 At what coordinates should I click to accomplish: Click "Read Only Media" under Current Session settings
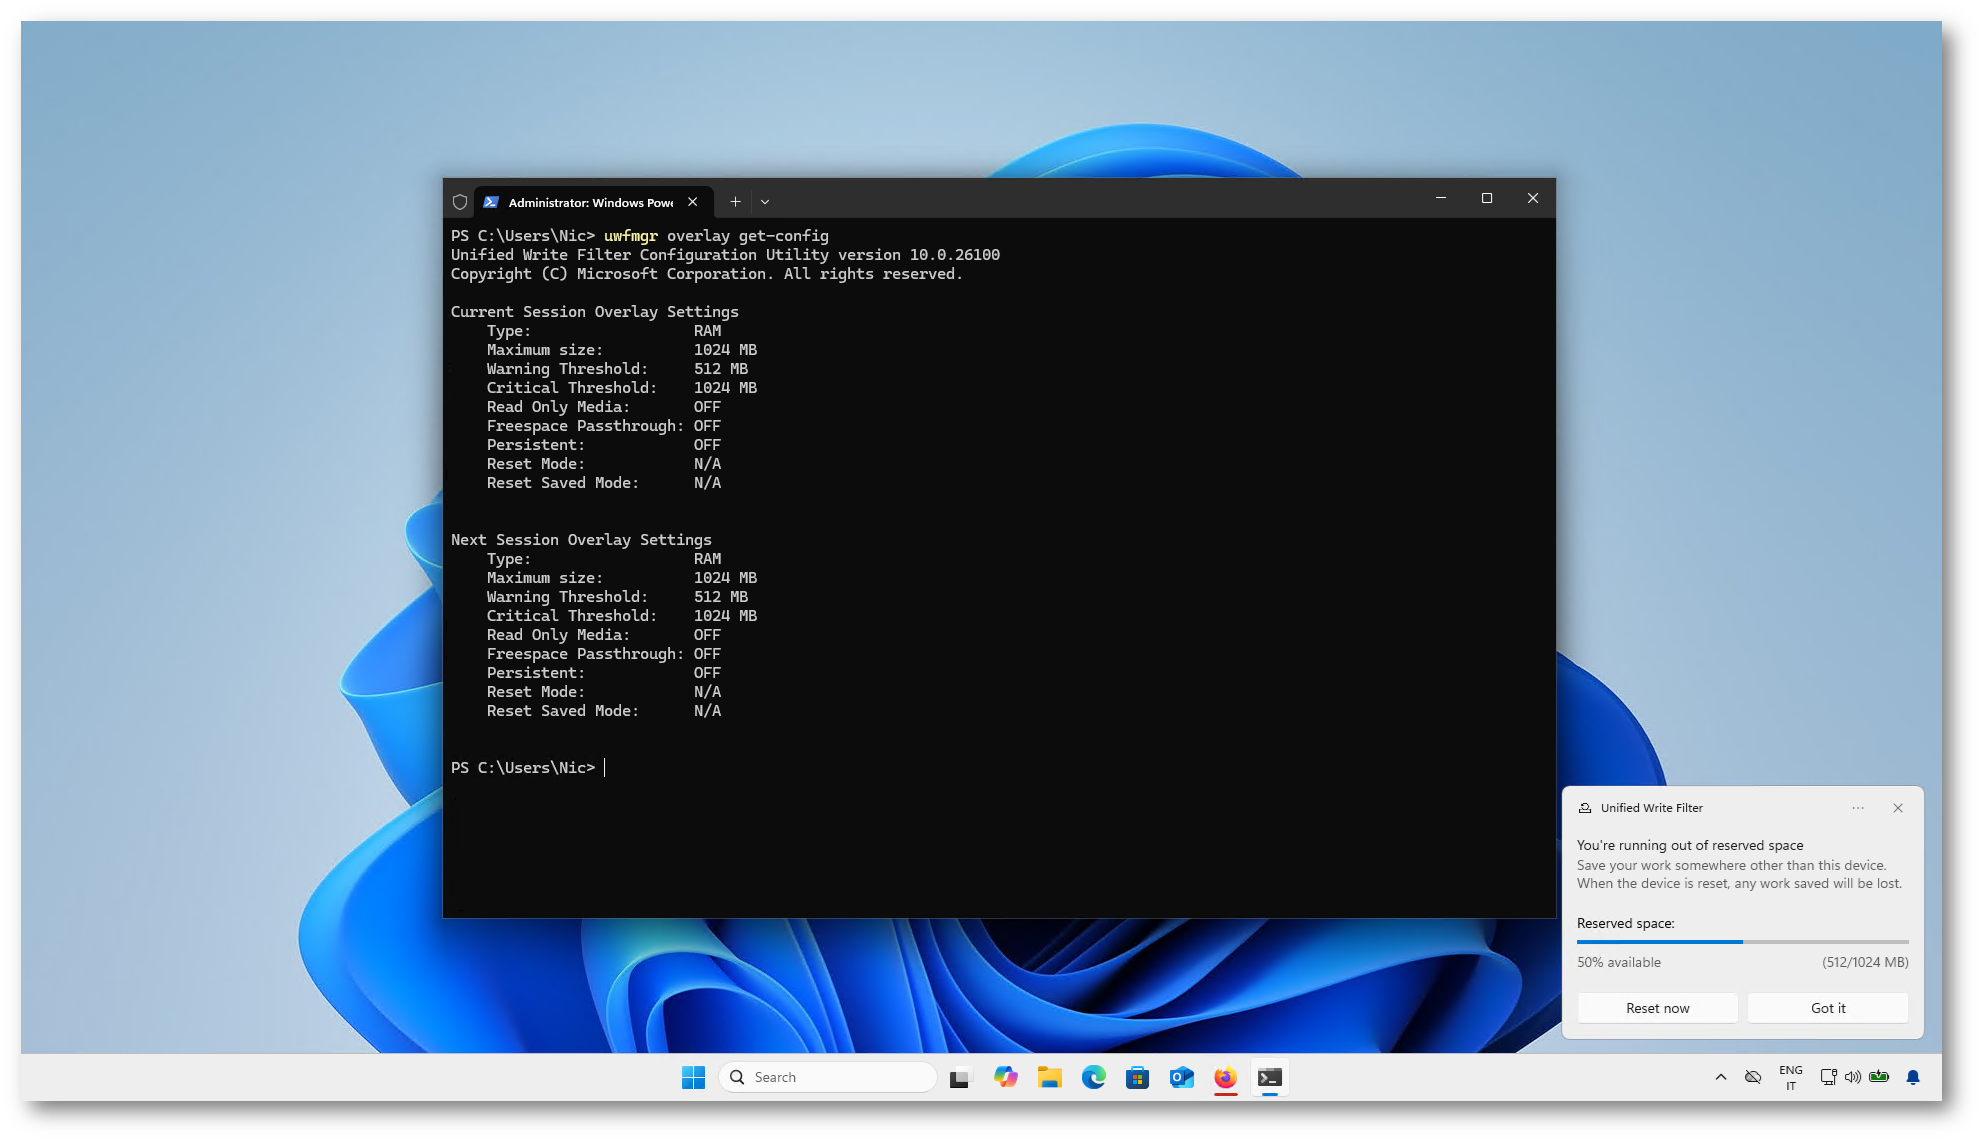click(558, 407)
